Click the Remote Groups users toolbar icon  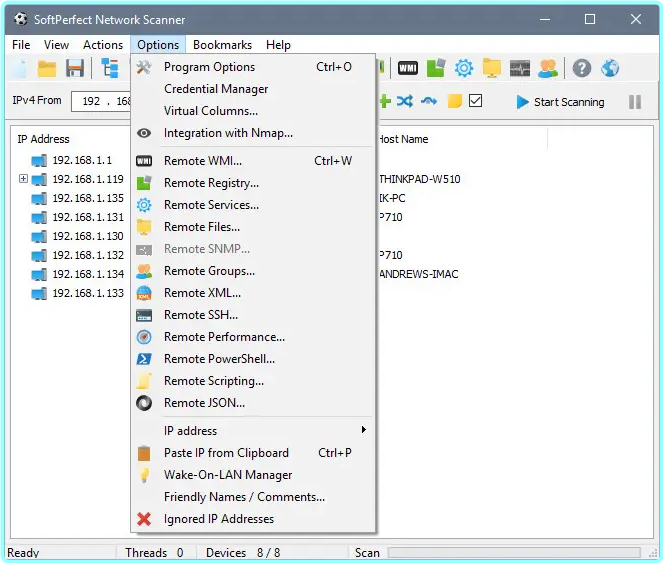tap(548, 68)
